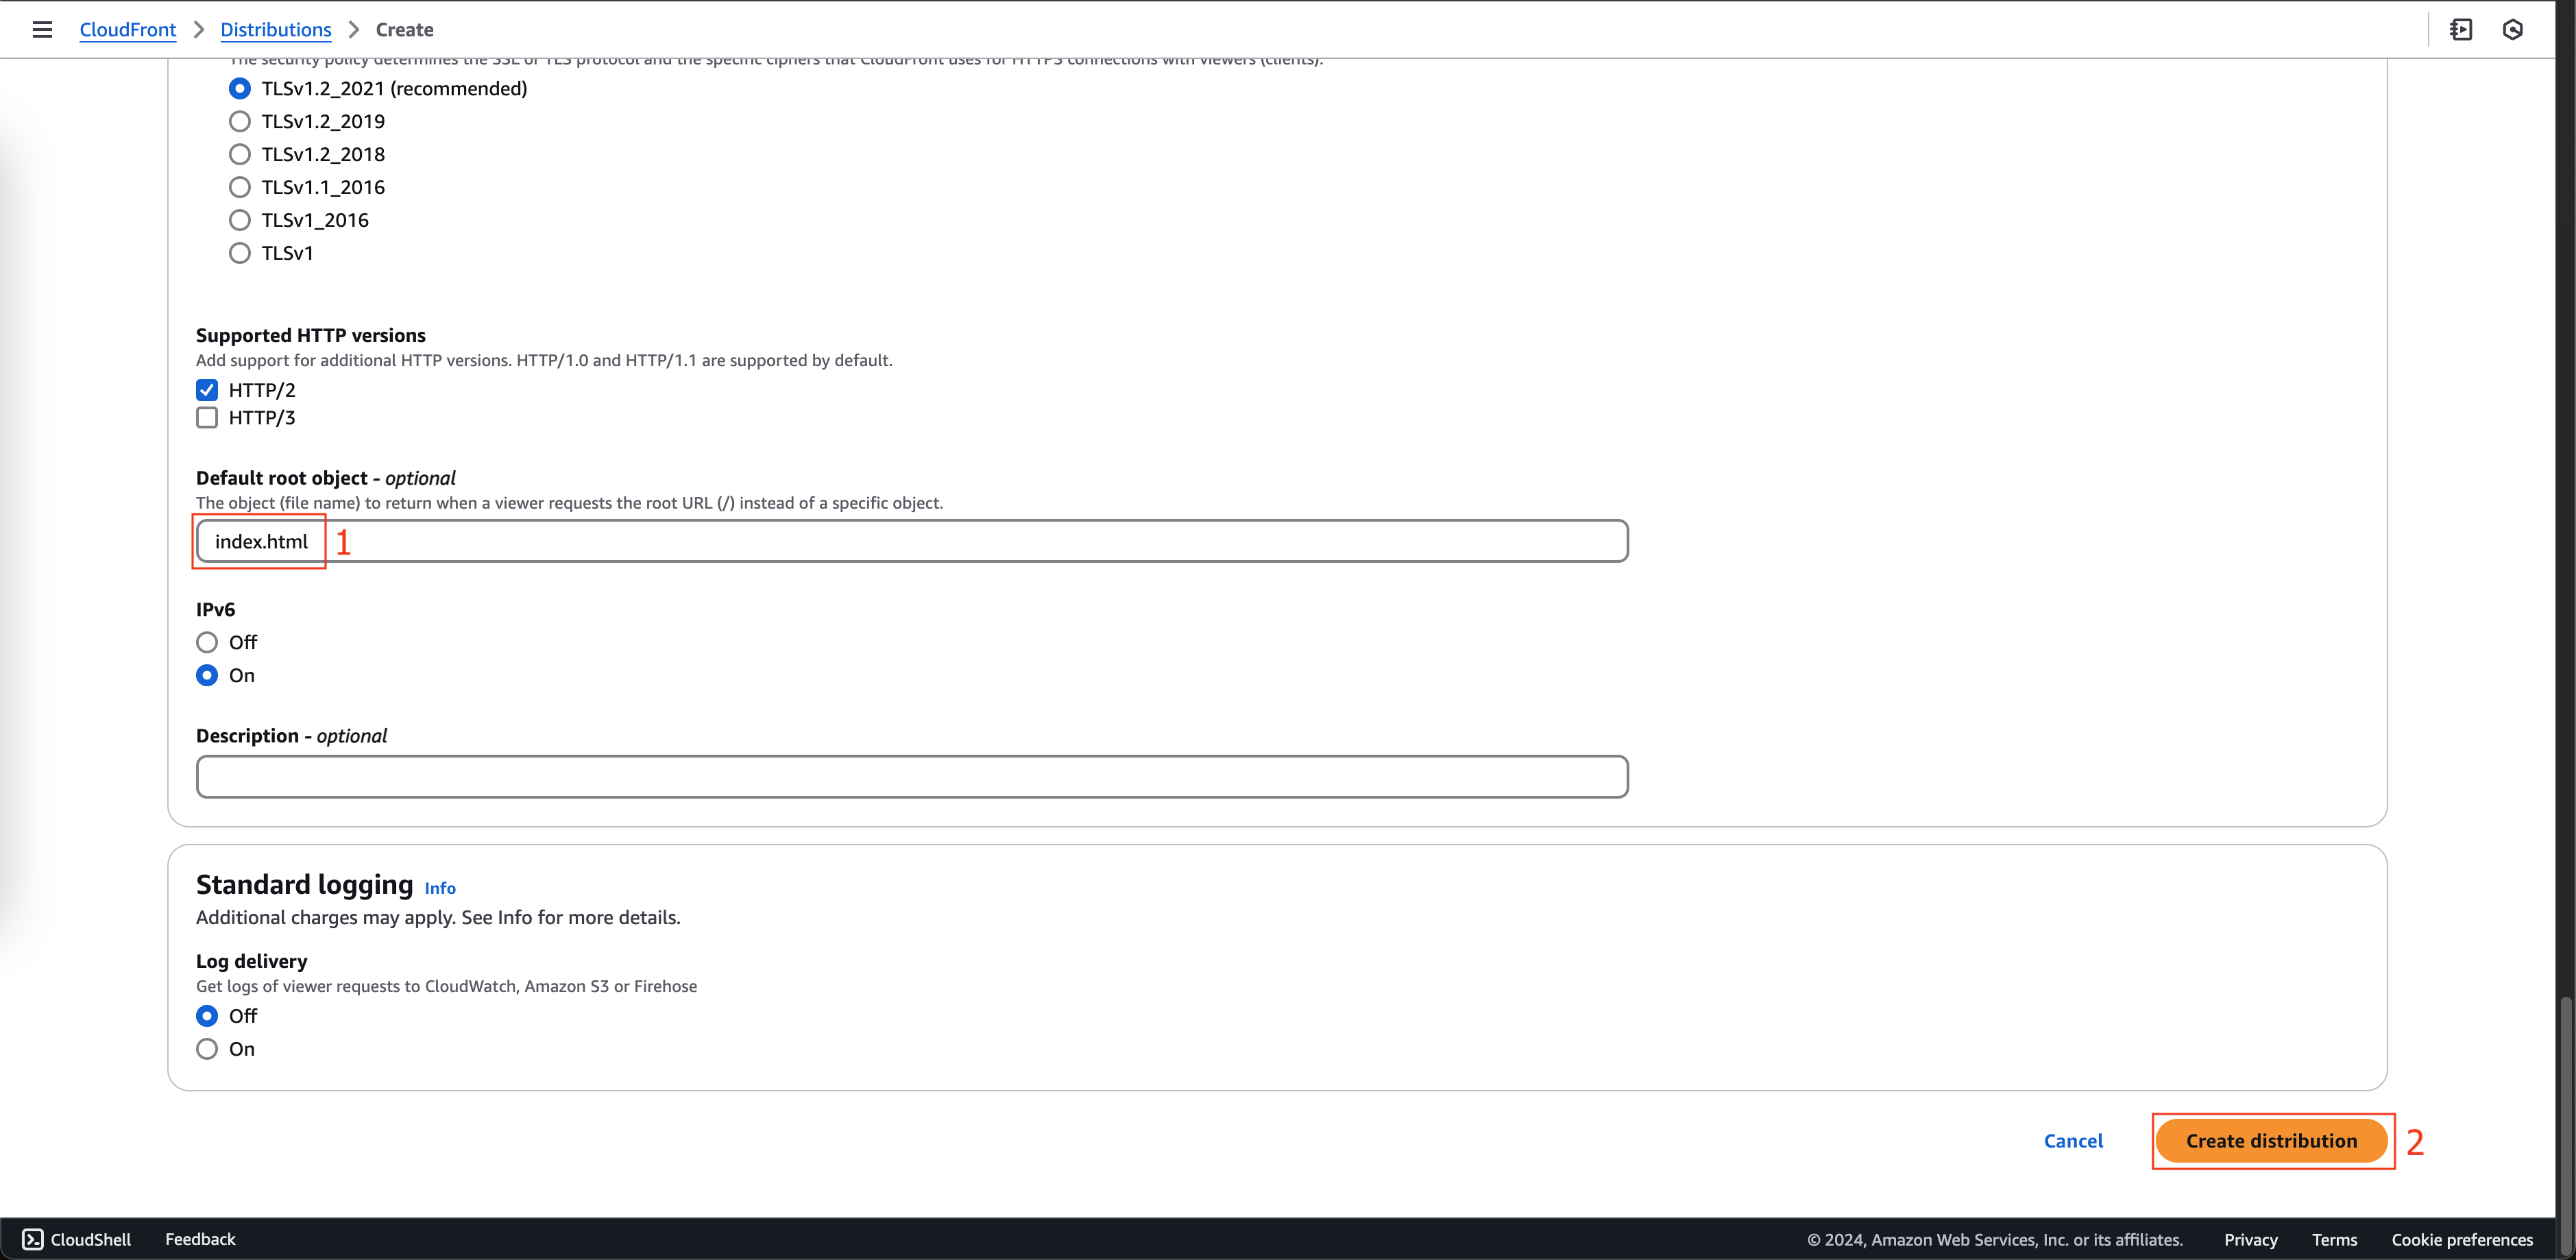
Task: Select Standard logging On option
Action: click(207, 1048)
